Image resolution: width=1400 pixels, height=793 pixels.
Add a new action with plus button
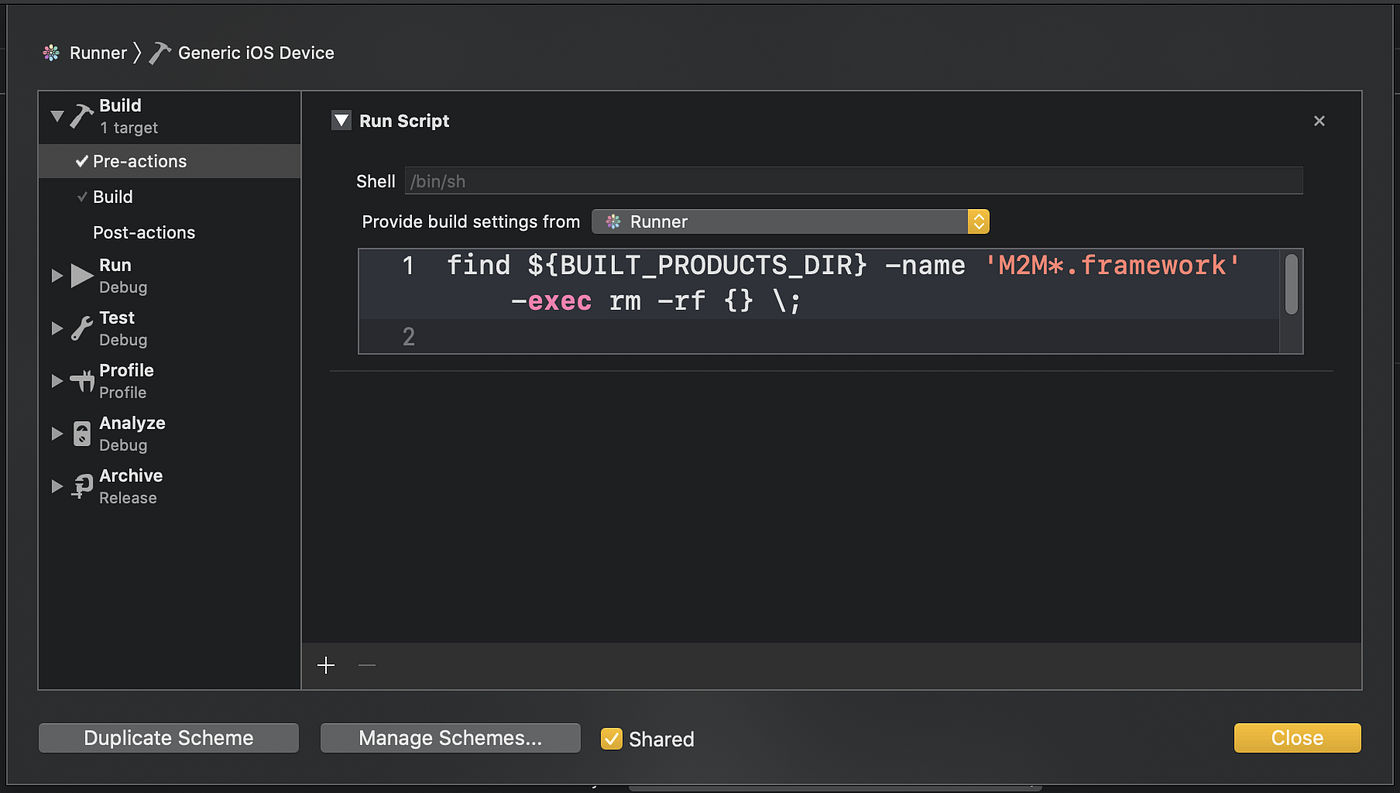(326, 665)
